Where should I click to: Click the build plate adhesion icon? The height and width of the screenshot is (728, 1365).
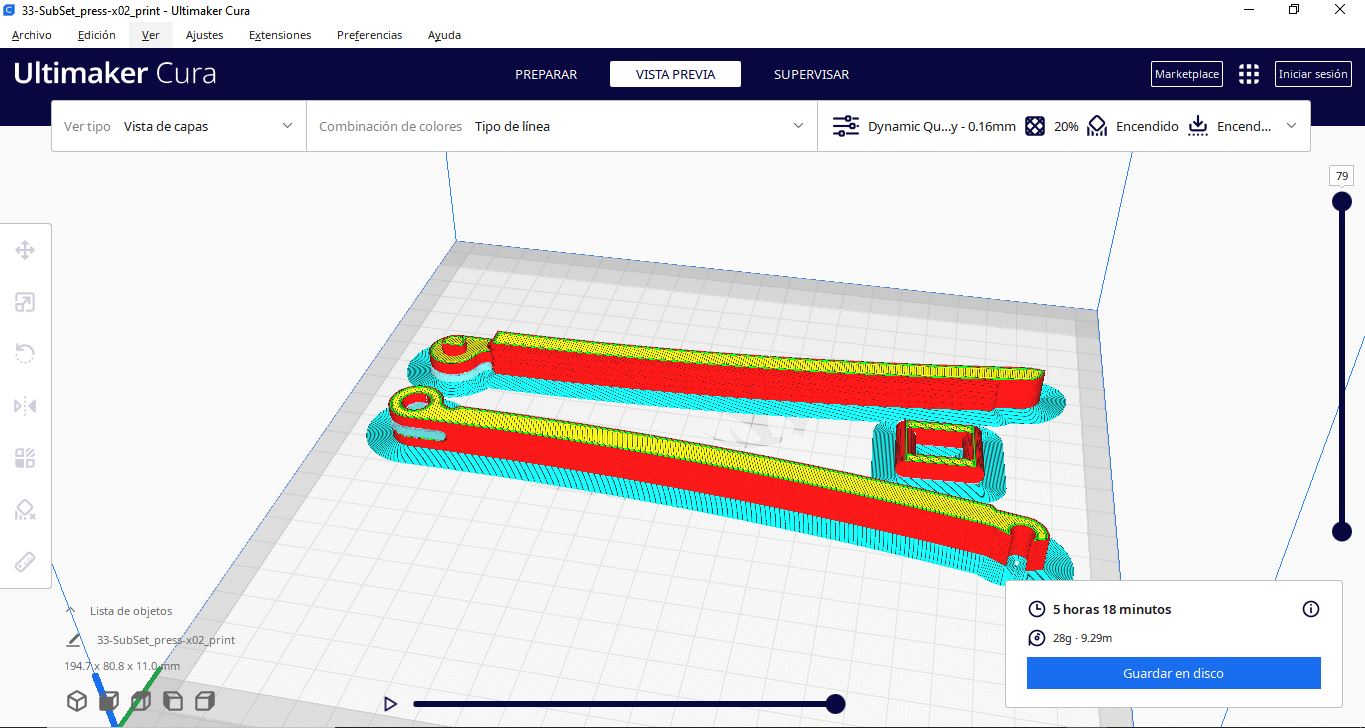[x=1198, y=126]
